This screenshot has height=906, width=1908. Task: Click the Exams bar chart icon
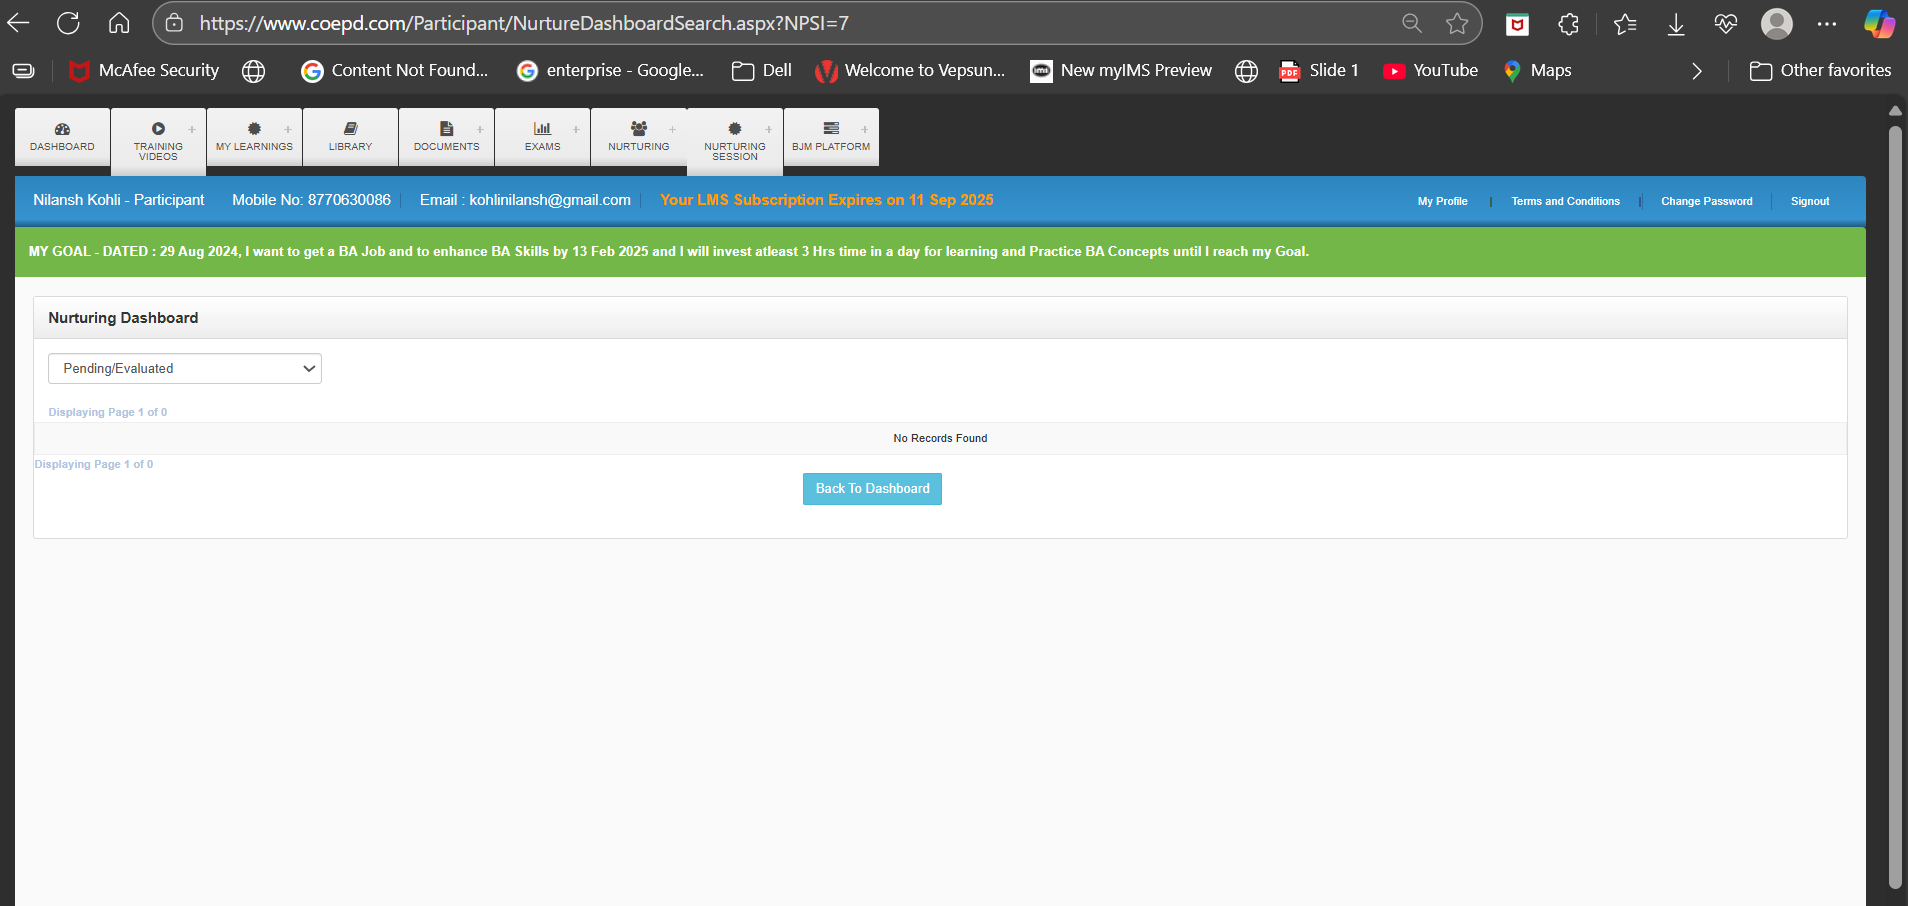coord(542,129)
